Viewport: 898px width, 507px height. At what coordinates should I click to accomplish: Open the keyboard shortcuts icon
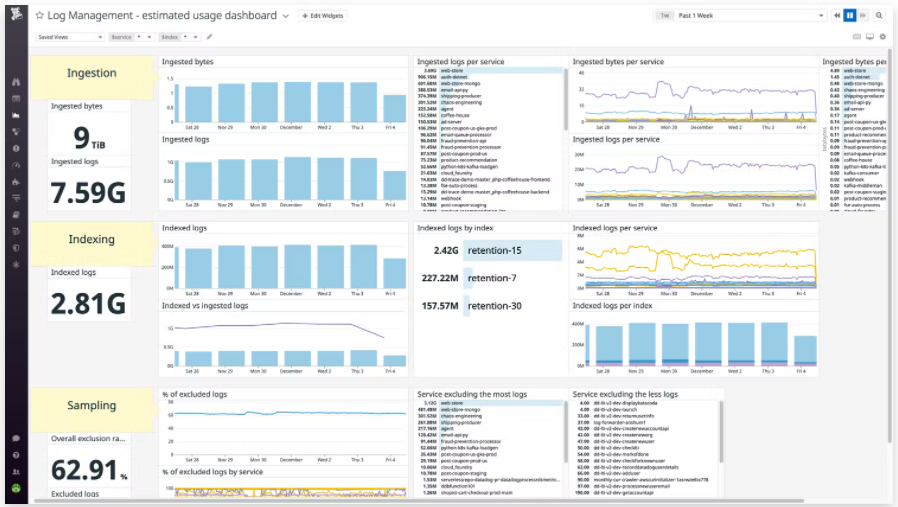click(857, 37)
